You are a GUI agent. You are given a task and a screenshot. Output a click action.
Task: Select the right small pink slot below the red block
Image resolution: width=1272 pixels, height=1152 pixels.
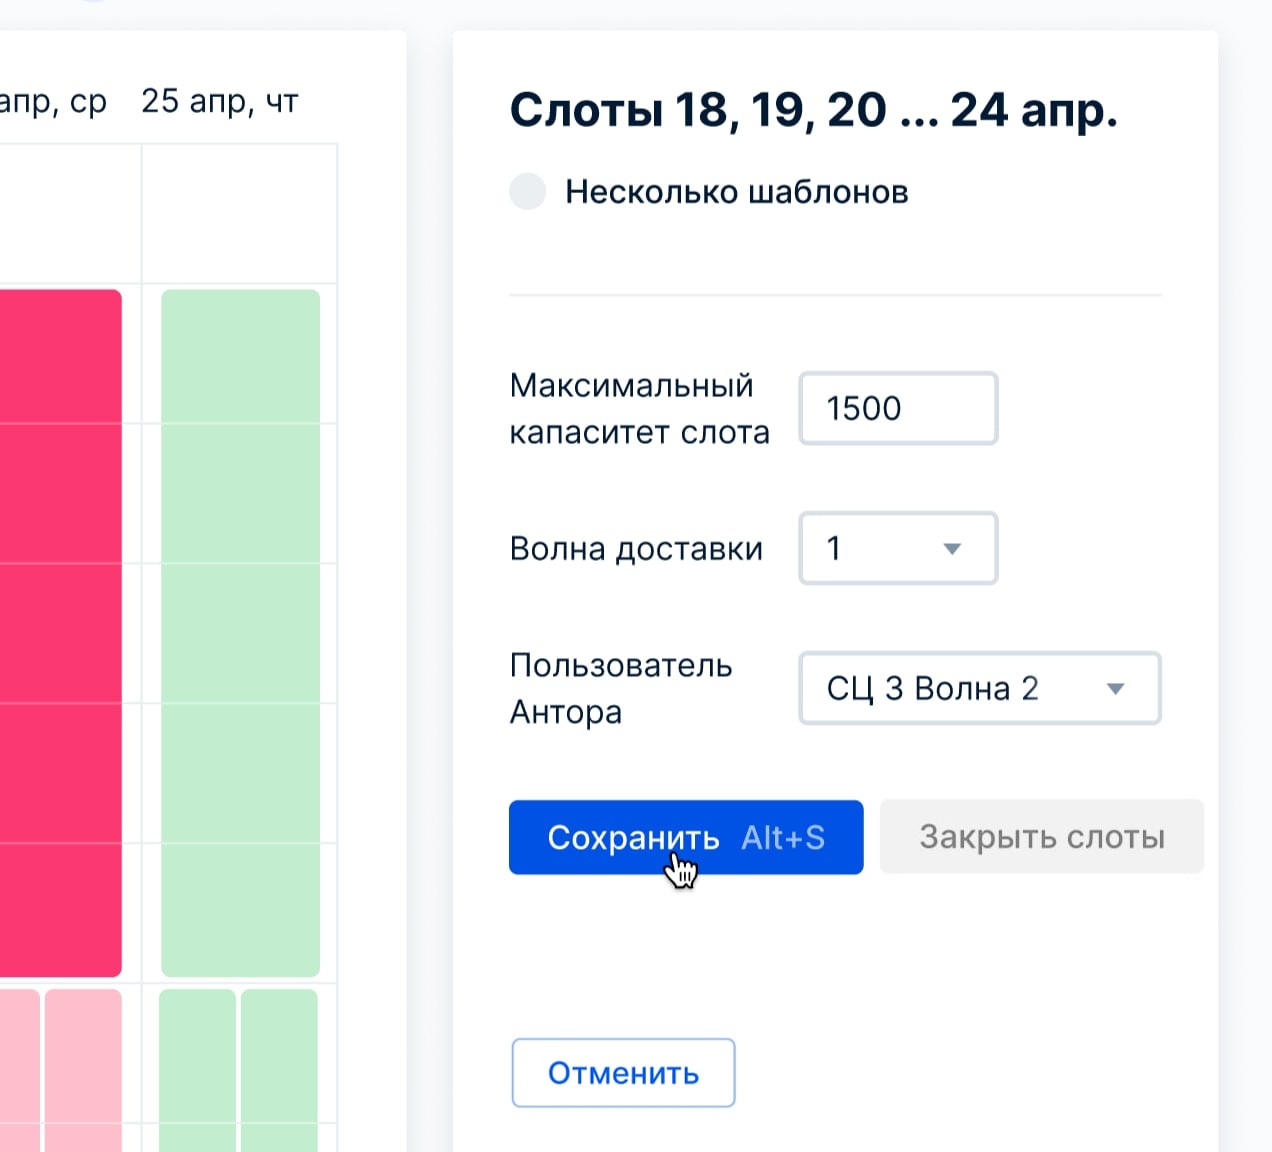click(83, 1068)
